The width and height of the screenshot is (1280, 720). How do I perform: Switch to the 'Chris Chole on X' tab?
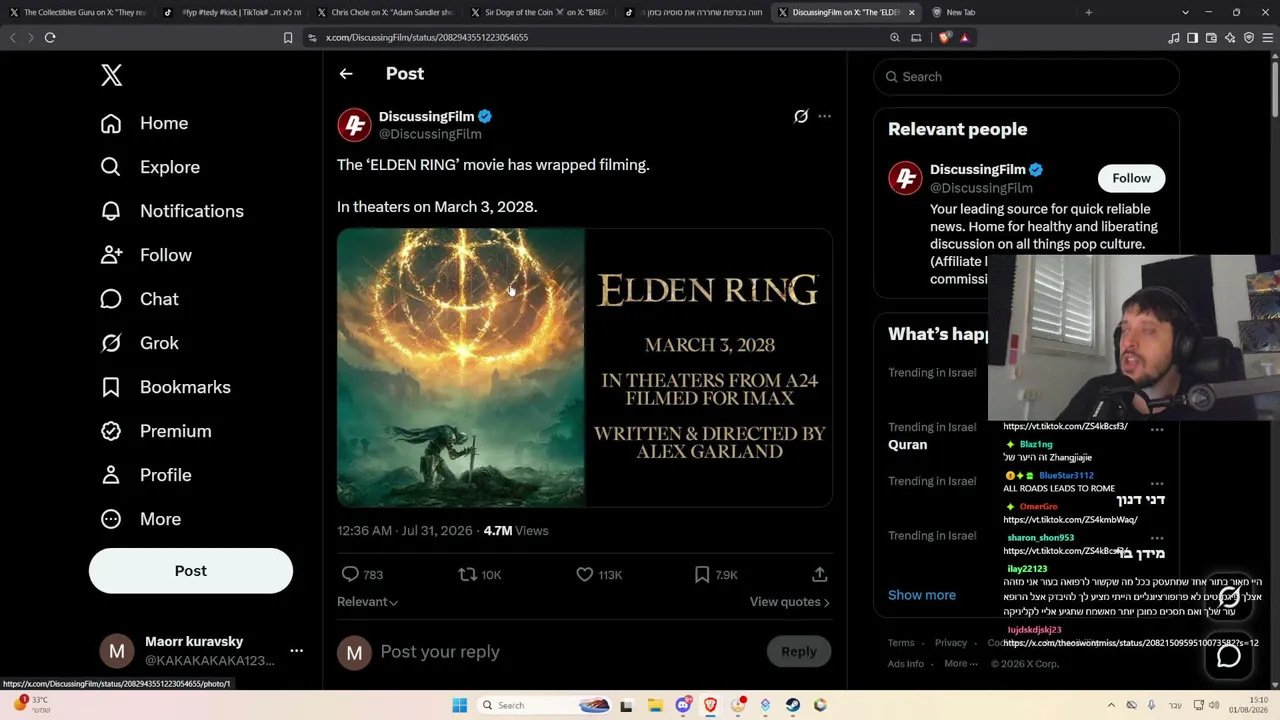point(383,12)
